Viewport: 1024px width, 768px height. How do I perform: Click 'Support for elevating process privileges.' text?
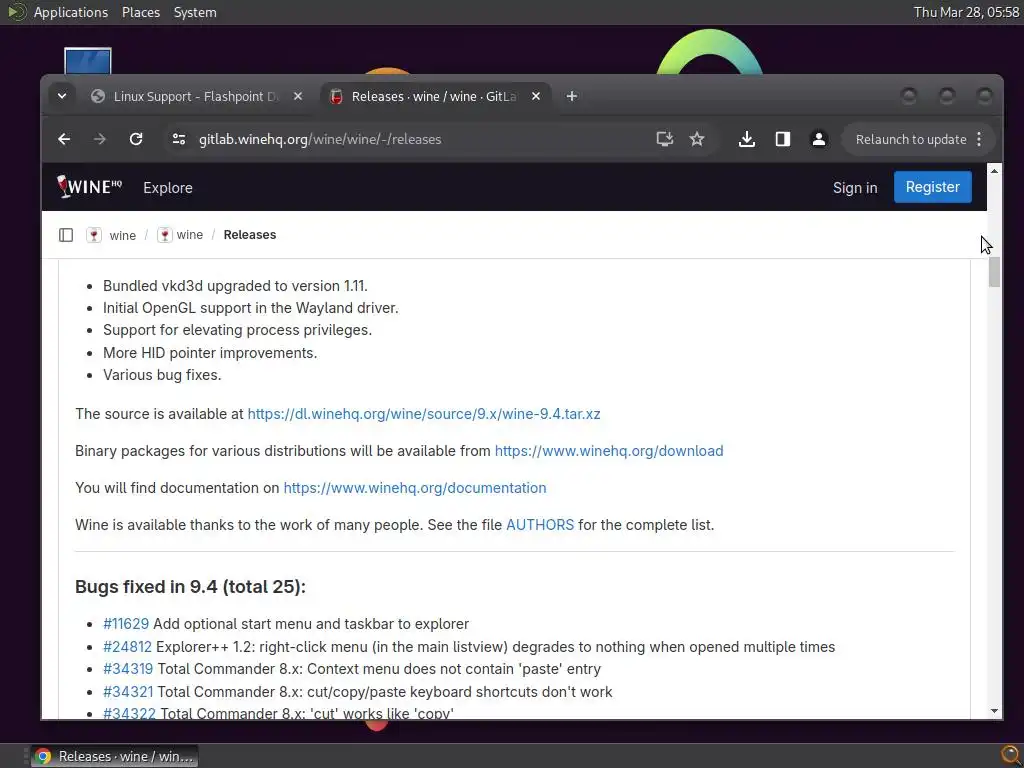click(237, 330)
